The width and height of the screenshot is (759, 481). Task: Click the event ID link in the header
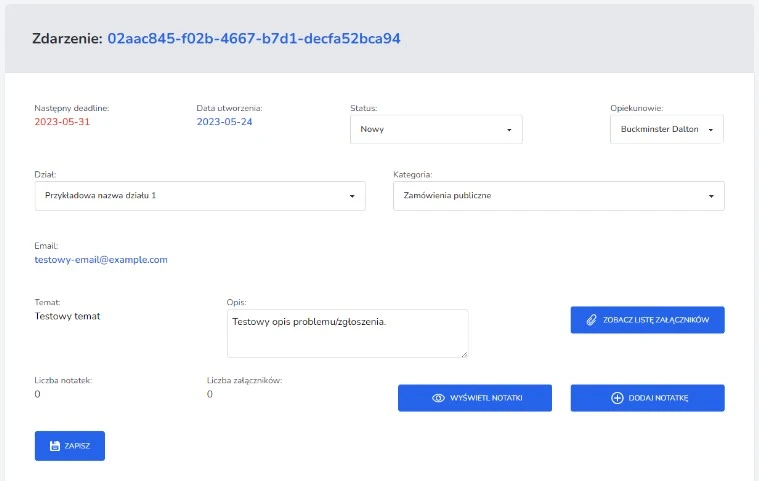pos(254,39)
